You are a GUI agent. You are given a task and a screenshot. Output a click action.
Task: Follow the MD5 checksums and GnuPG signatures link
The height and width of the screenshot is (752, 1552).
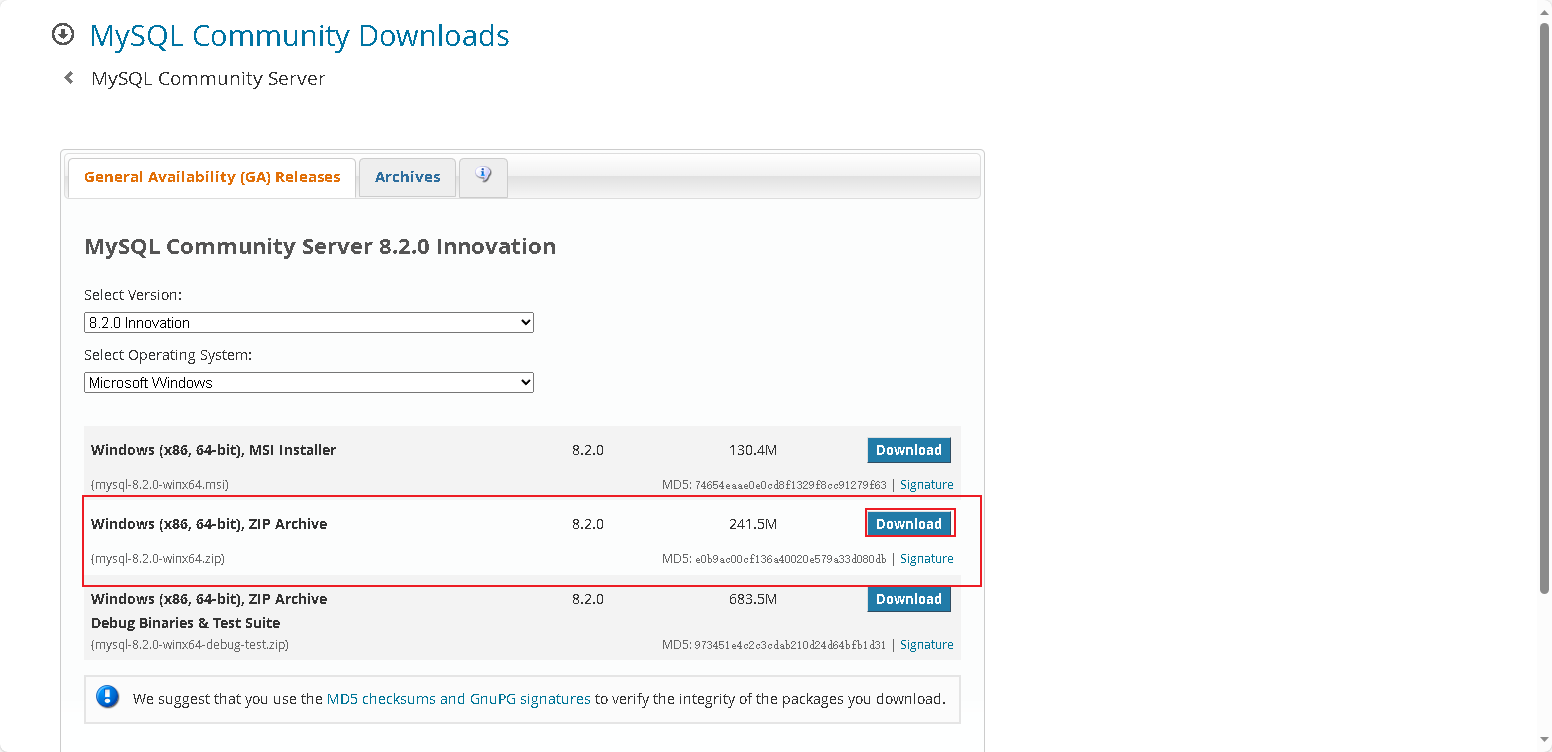458,699
